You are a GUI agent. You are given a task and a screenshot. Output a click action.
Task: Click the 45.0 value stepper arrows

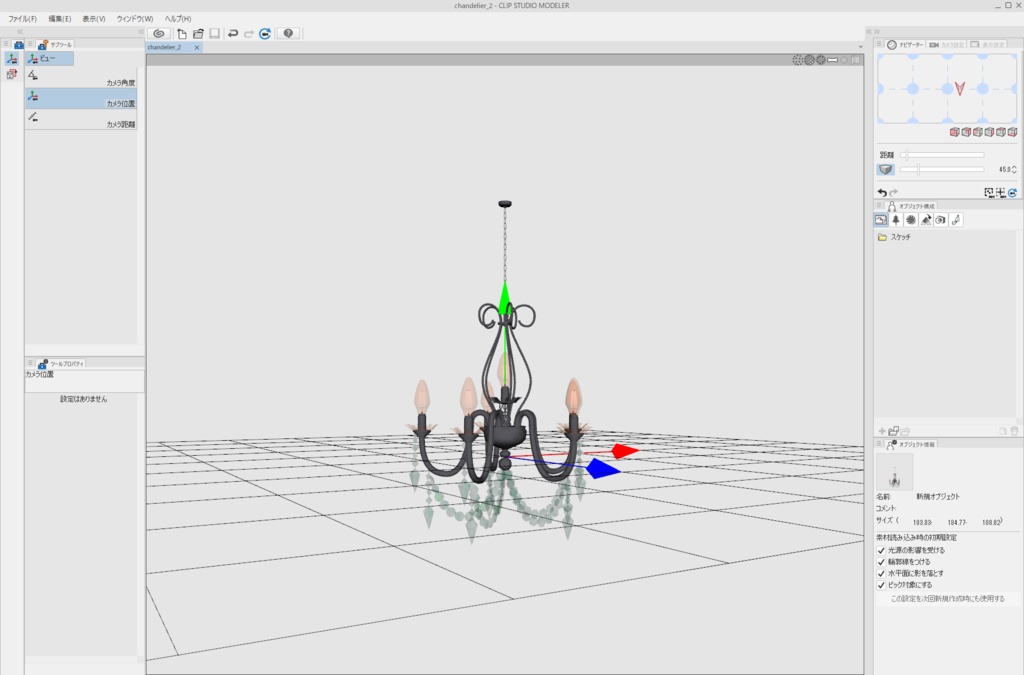pos(1014,167)
